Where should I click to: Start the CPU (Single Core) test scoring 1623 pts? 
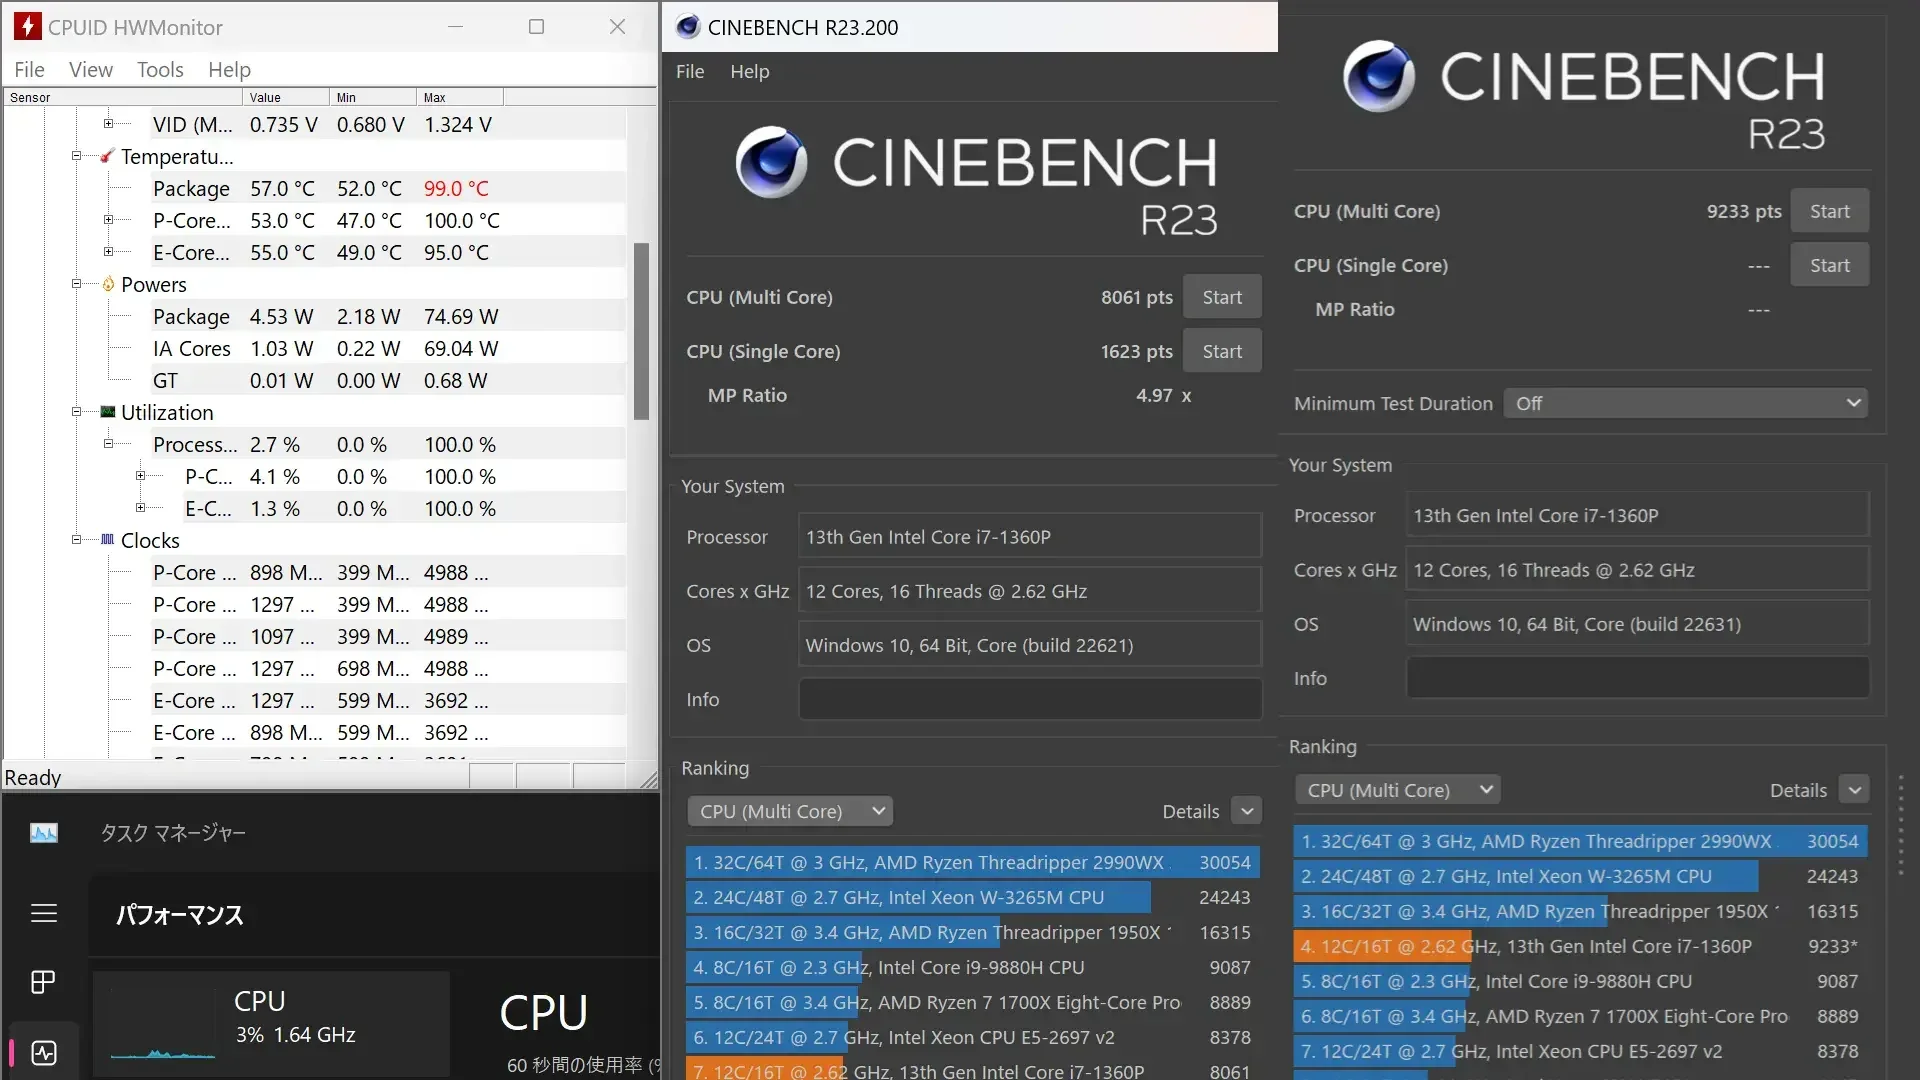(x=1222, y=351)
